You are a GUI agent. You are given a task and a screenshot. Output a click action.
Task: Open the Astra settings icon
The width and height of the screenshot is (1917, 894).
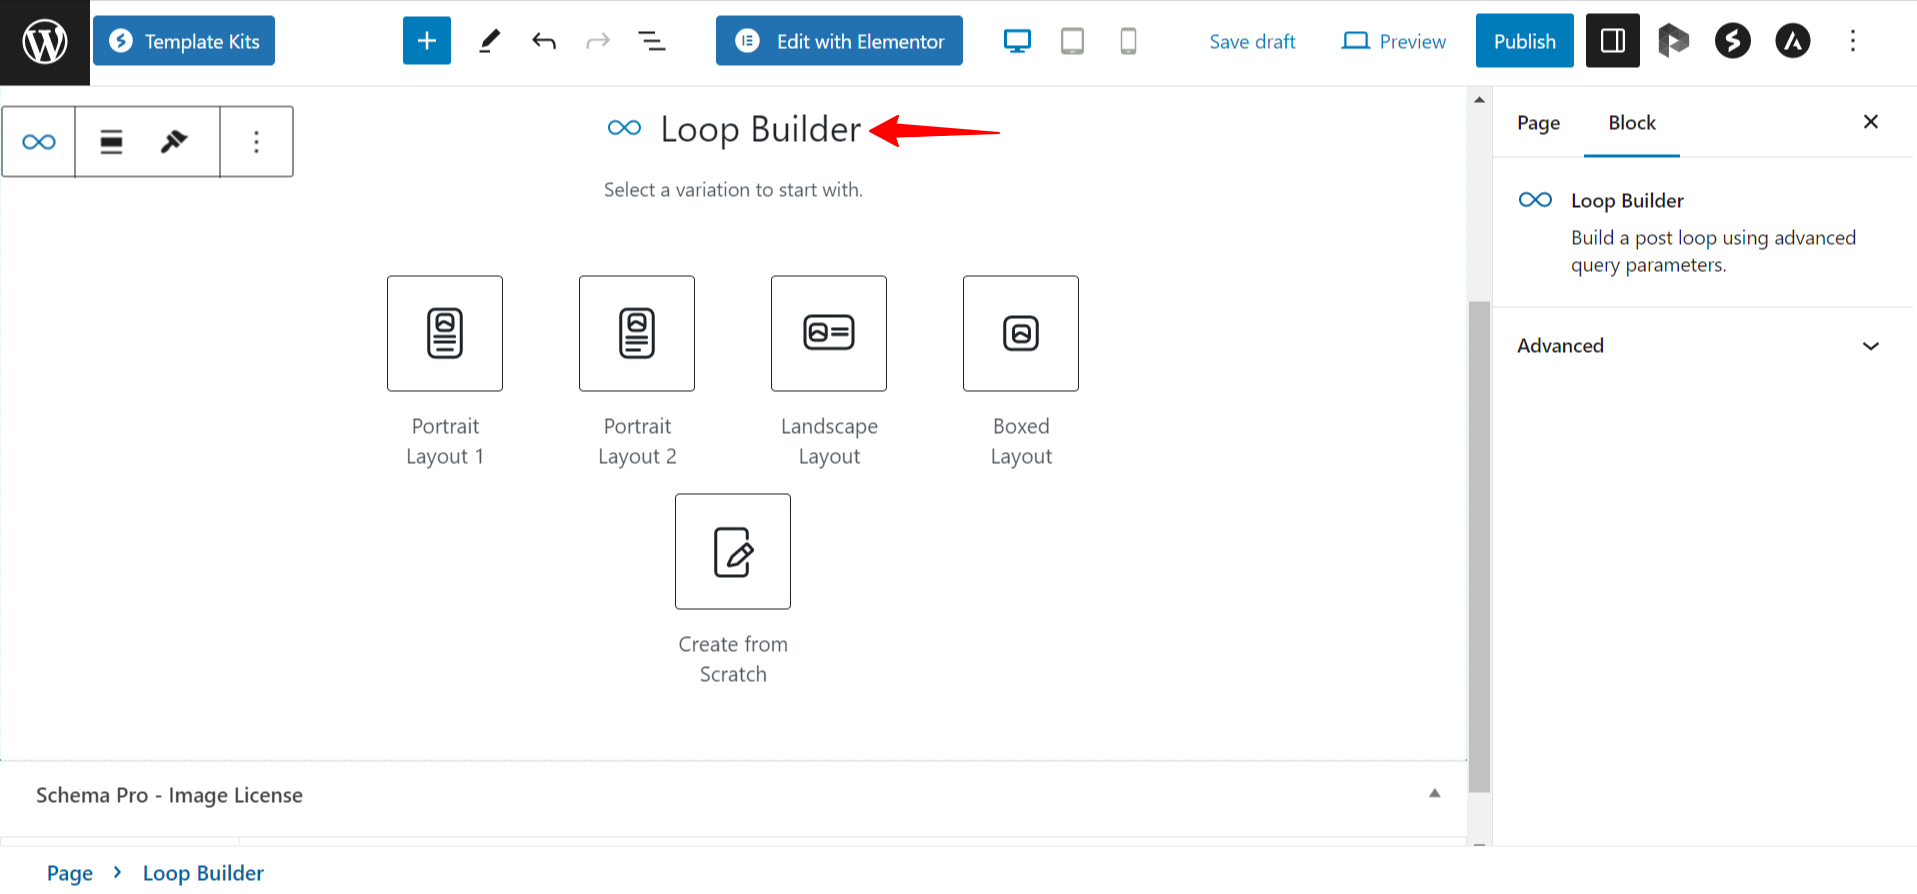[1792, 41]
